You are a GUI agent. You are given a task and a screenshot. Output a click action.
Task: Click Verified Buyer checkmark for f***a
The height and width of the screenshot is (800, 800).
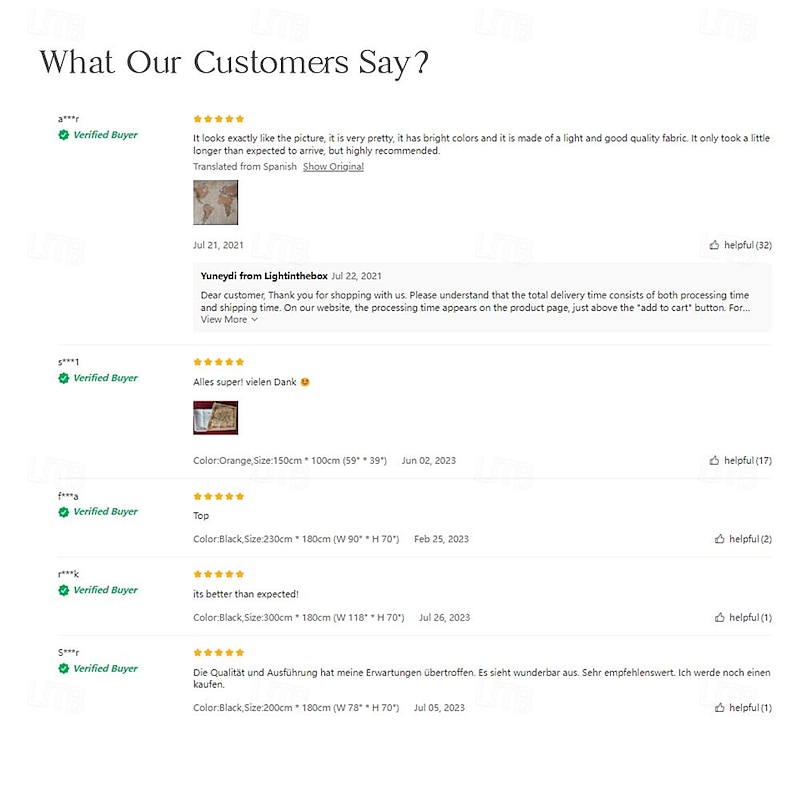point(64,512)
